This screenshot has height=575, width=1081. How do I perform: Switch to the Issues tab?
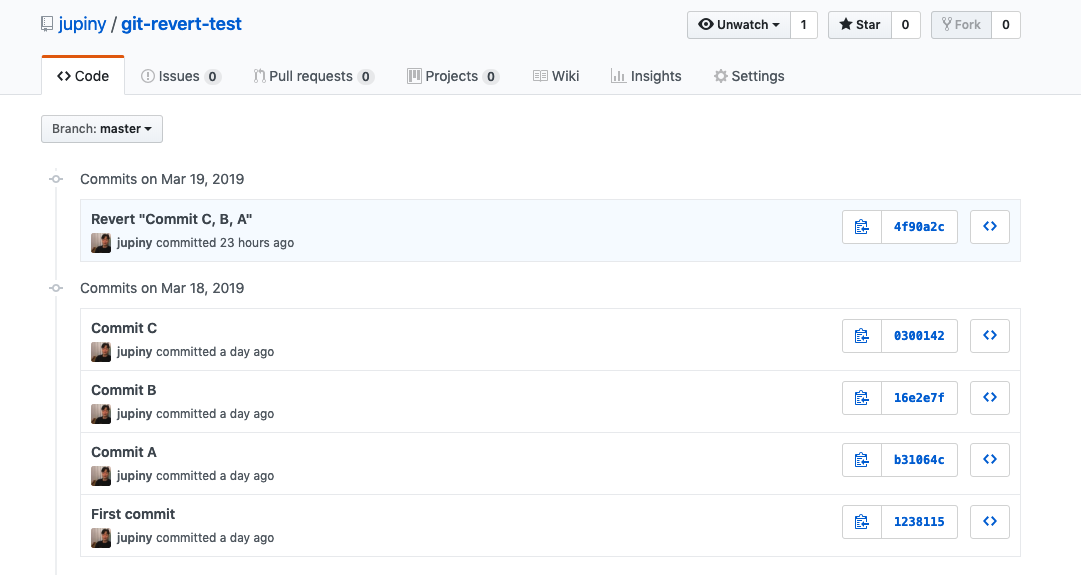click(181, 76)
